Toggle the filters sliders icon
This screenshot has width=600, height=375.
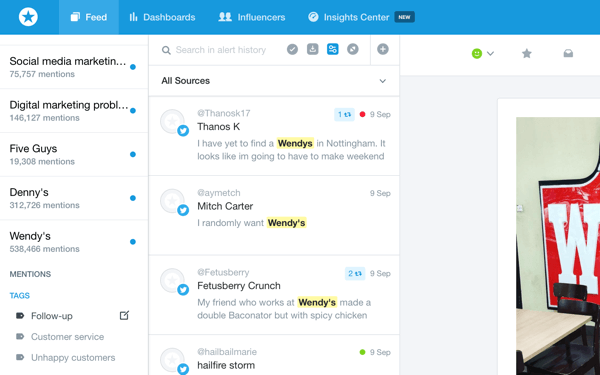333,49
